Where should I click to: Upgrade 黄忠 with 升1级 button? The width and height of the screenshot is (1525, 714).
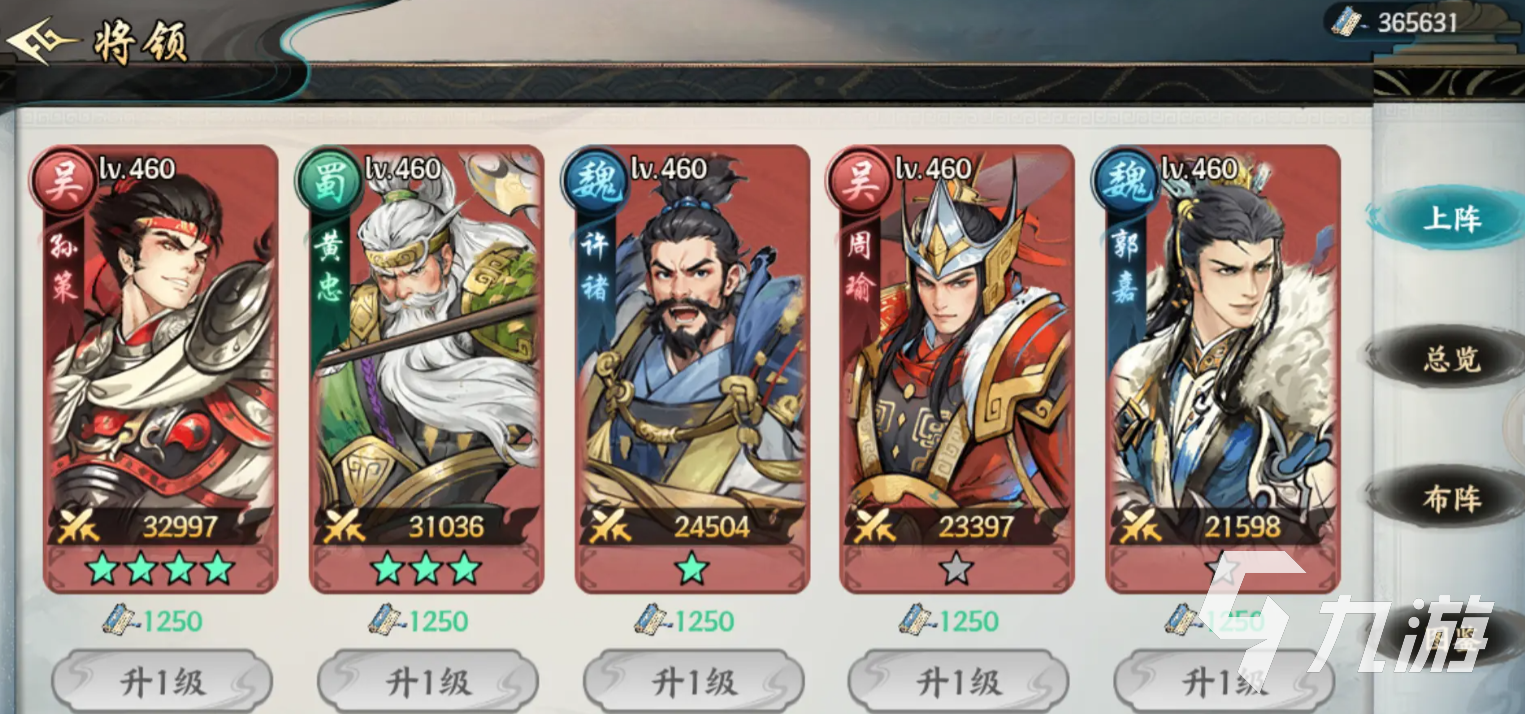click(x=427, y=682)
